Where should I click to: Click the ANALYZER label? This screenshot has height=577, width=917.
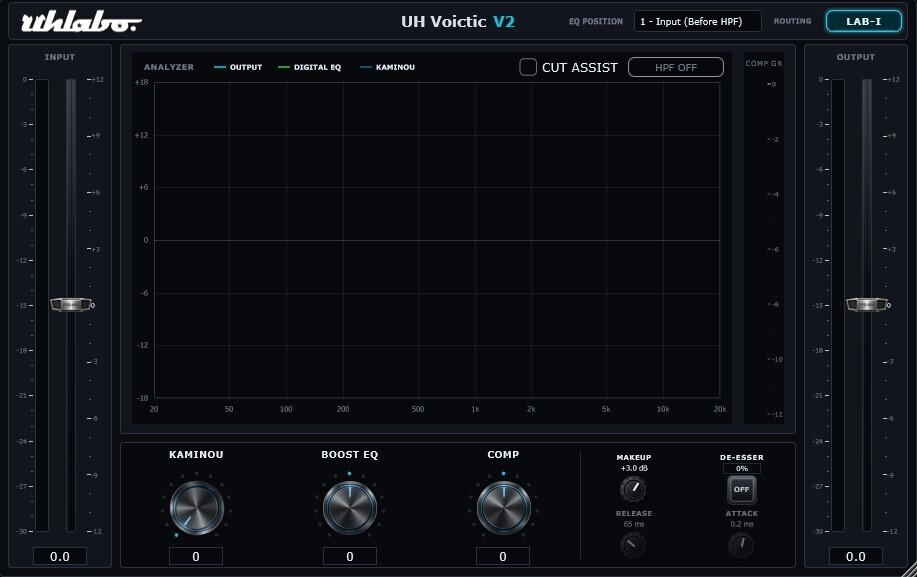[169, 67]
